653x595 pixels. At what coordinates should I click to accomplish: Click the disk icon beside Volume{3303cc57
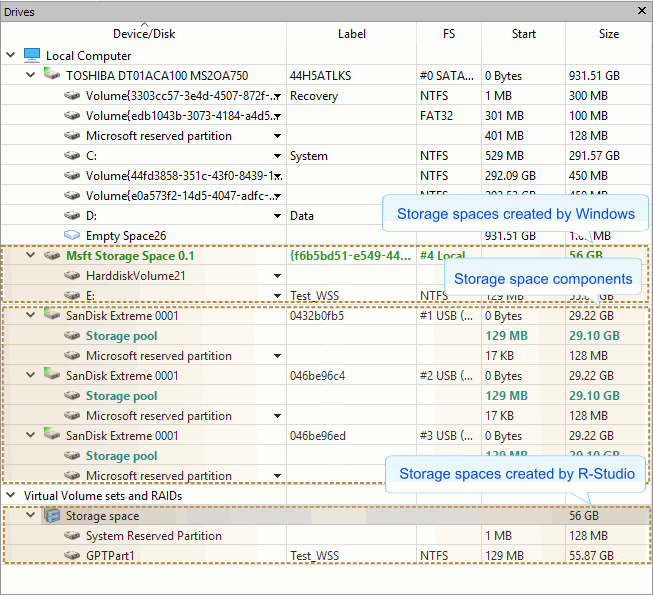click(72, 96)
